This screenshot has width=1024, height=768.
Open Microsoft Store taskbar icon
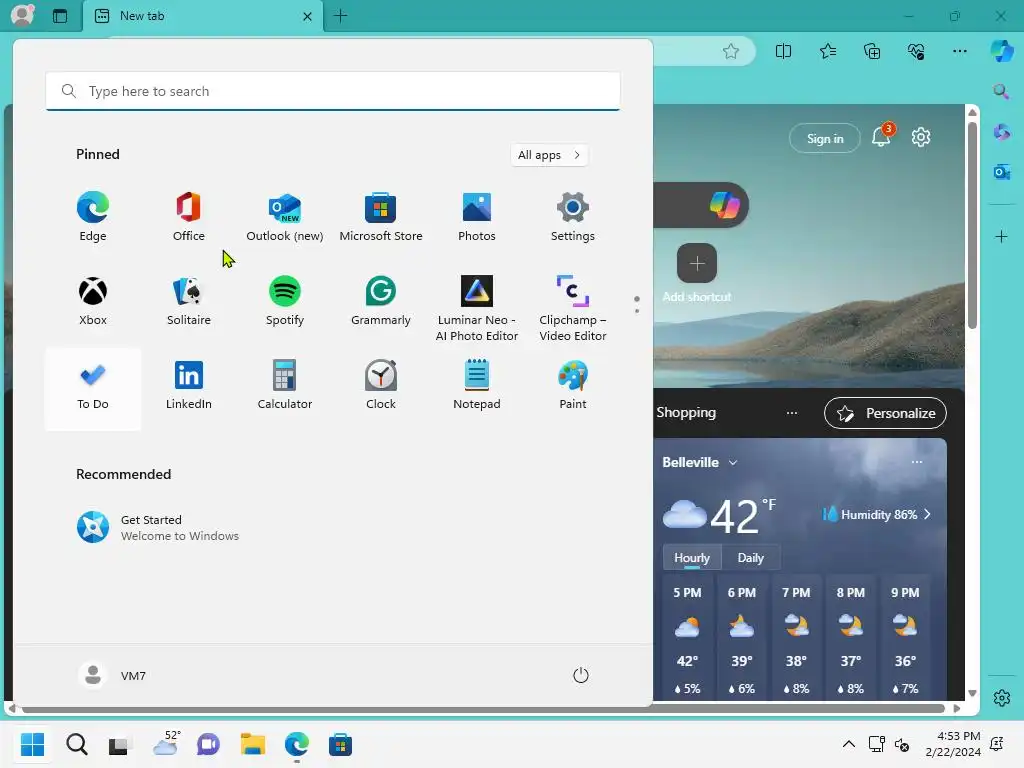pos(340,744)
